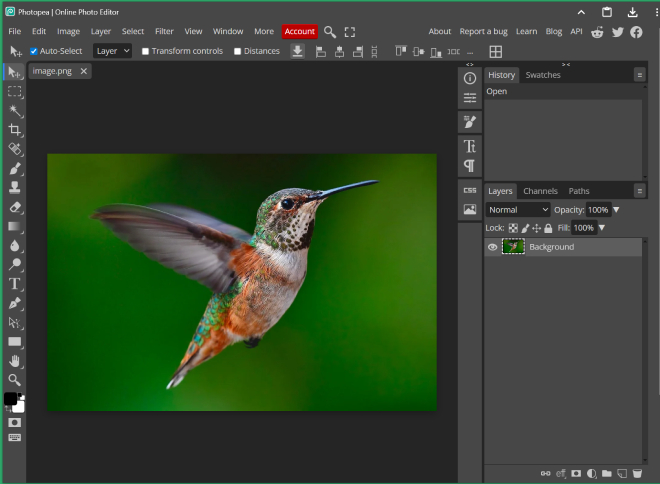Choose the Type tool
Screen dimensions: 660x484
(x=14, y=284)
